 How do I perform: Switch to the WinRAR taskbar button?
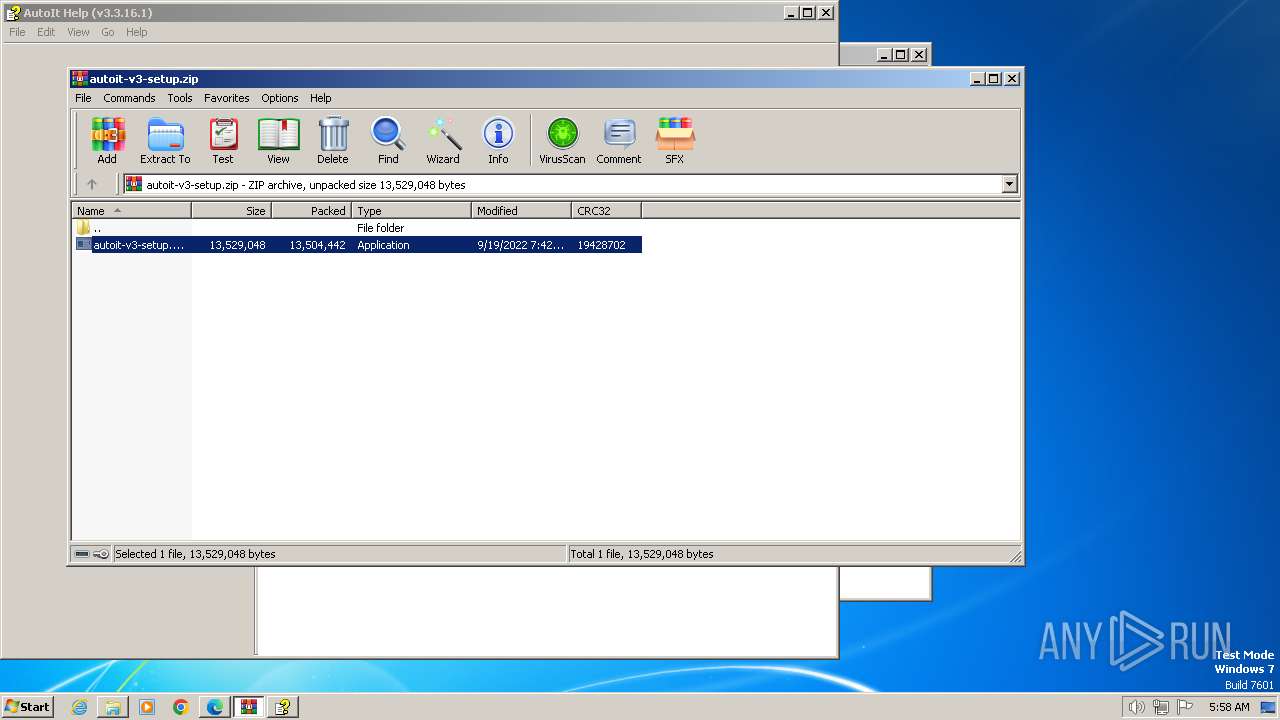coord(249,707)
